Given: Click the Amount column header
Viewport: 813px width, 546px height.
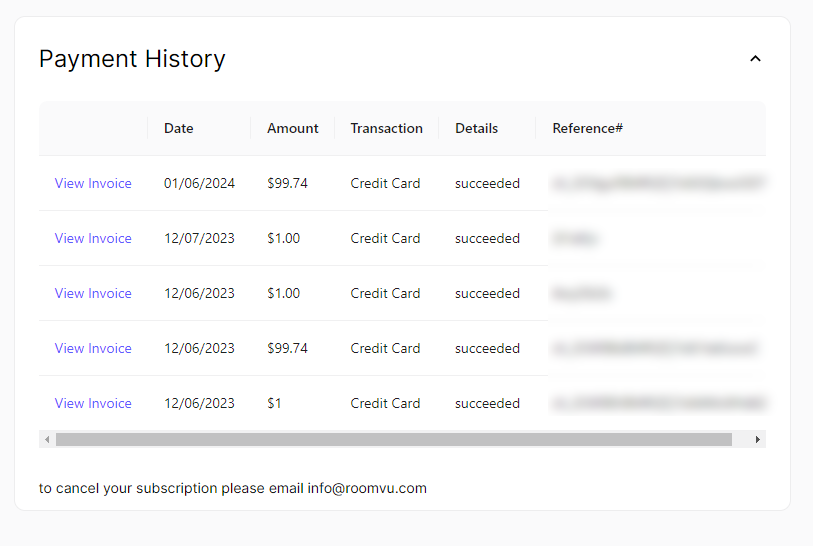Looking at the screenshot, I should click(x=292, y=128).
